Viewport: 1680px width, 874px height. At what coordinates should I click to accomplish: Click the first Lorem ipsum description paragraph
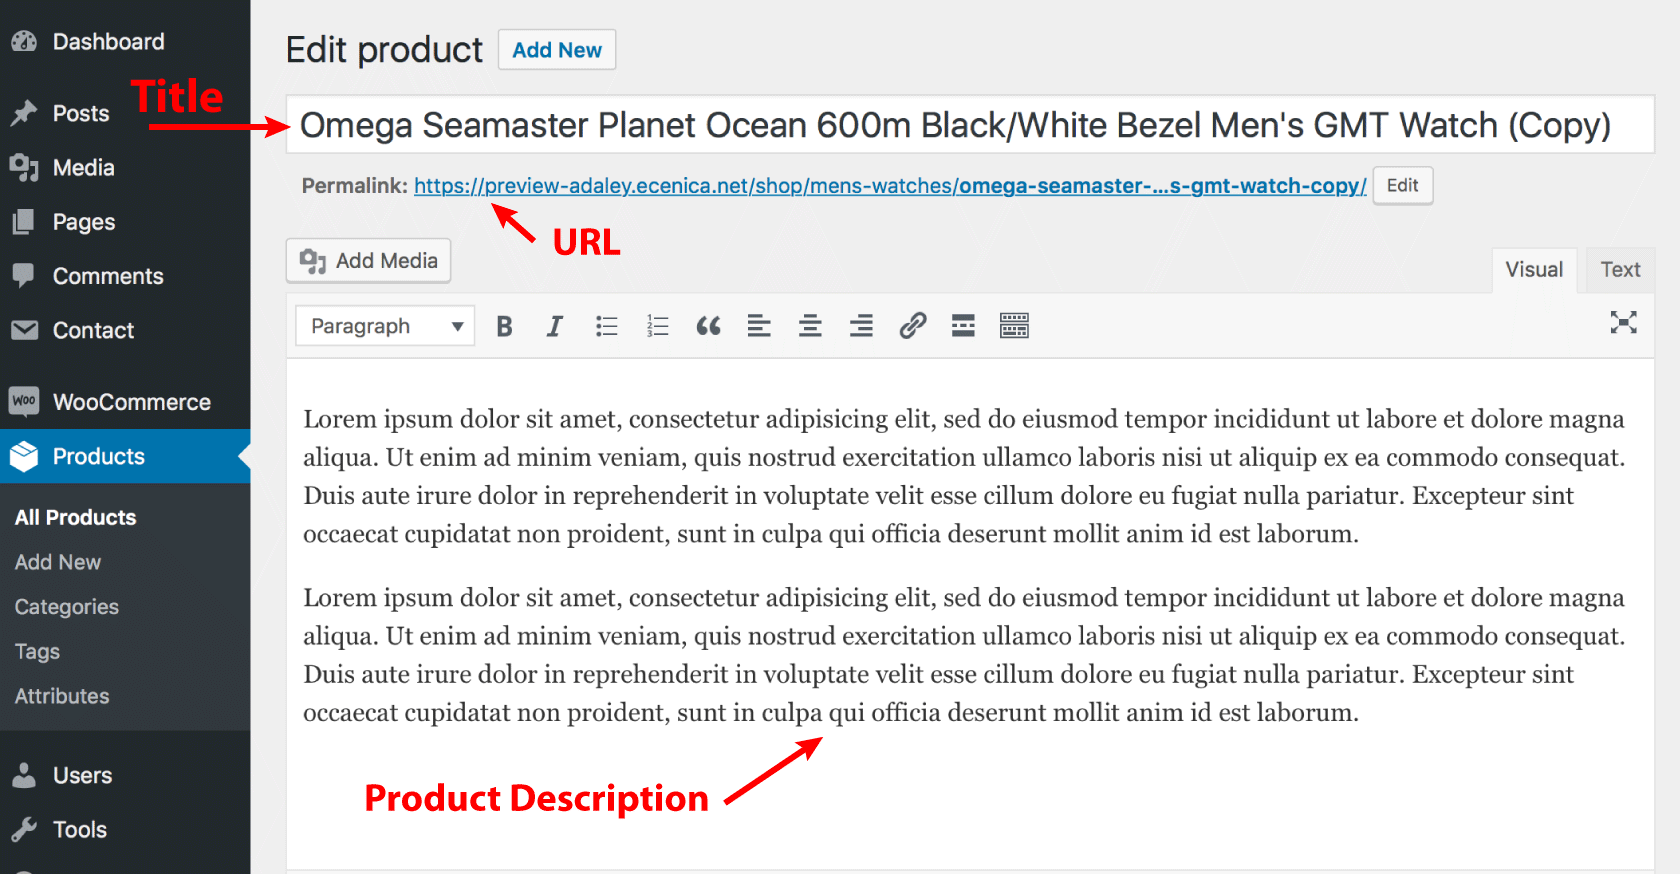pos(965,476)
